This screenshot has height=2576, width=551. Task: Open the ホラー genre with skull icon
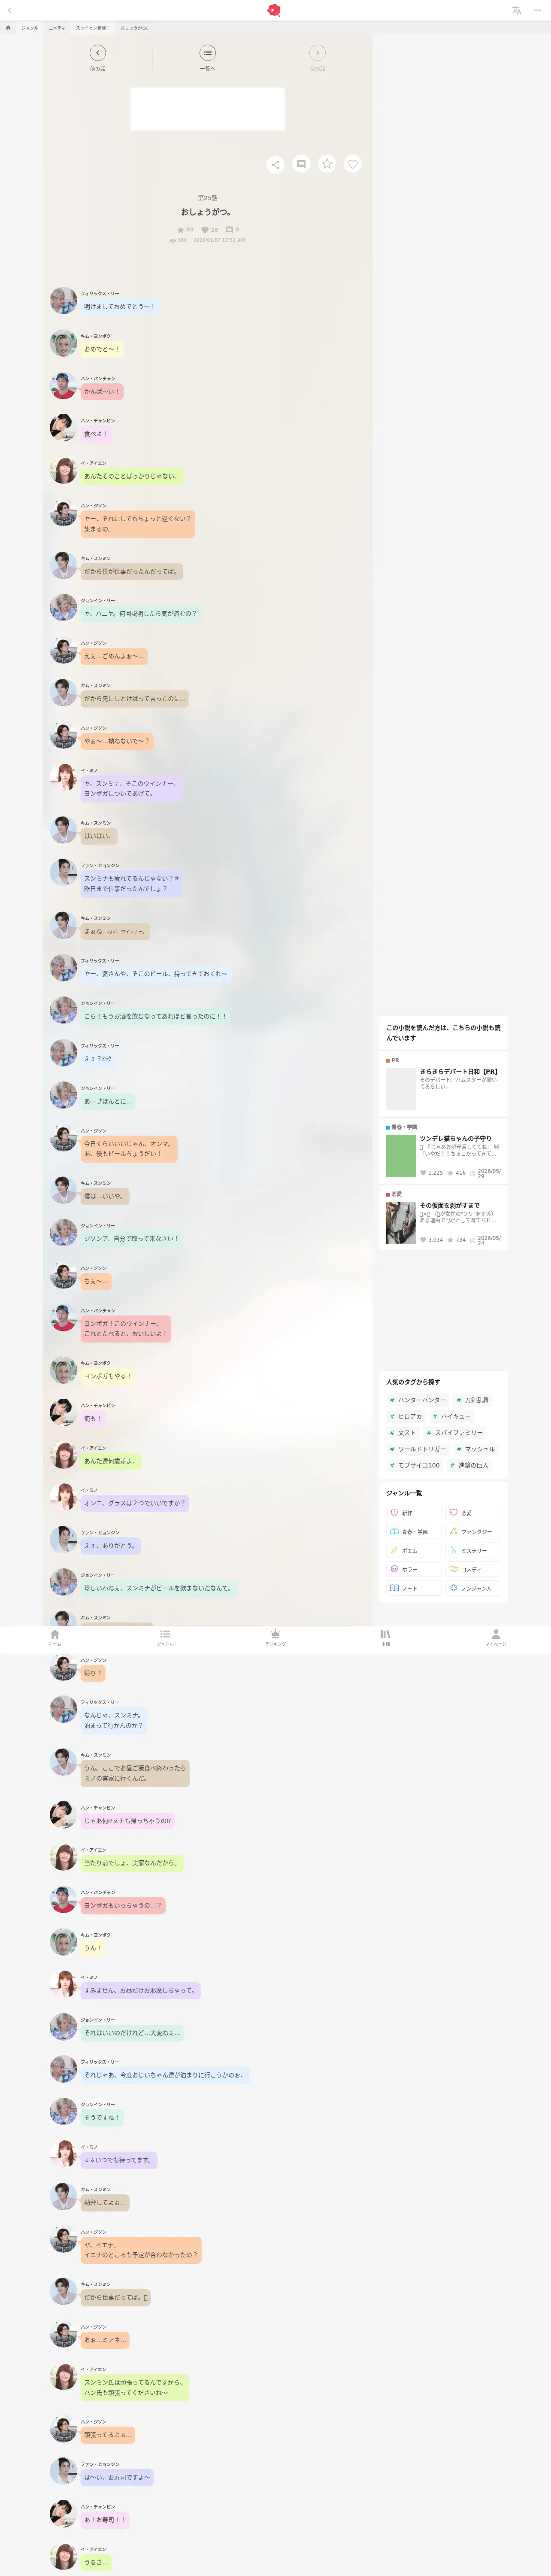pyautogui.click(x=415, y=1569)
